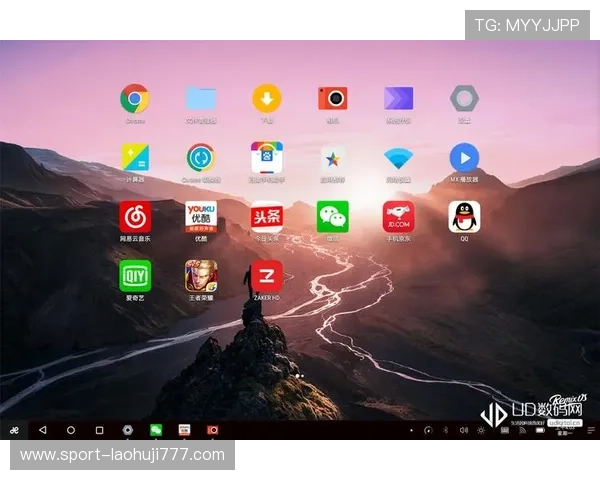The image size is (600, 480).
Task: Open the iQIYI video app
Action: (x=135, y=276)
